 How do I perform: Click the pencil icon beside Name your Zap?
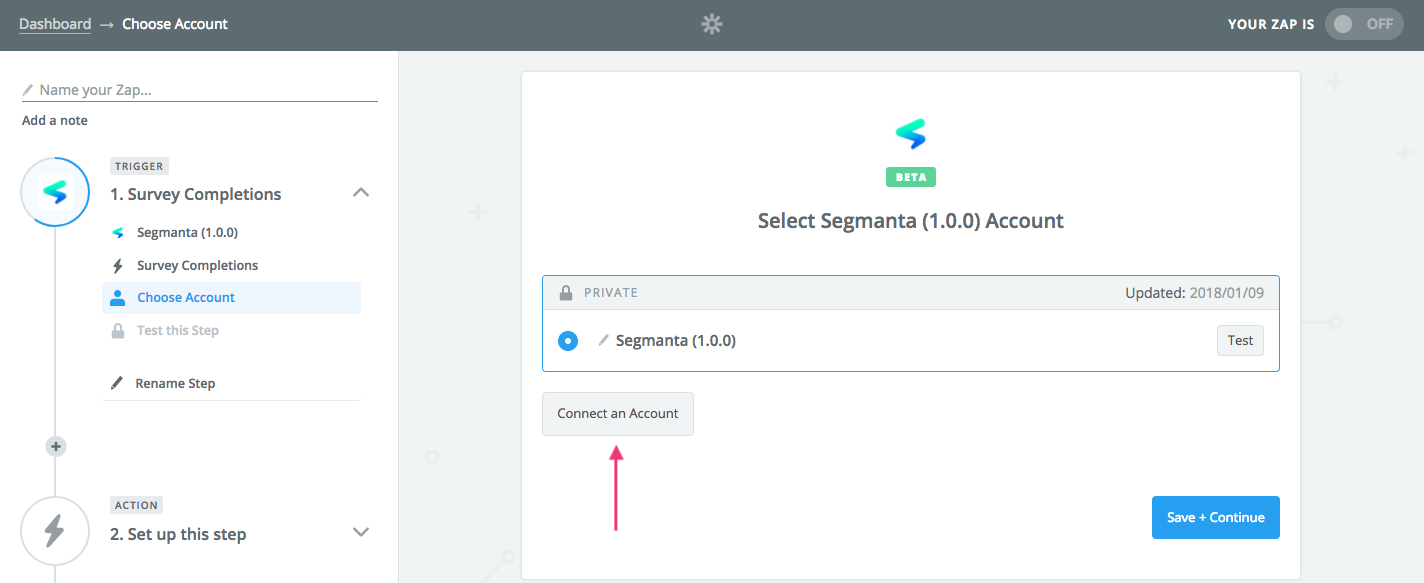point(28,90)
